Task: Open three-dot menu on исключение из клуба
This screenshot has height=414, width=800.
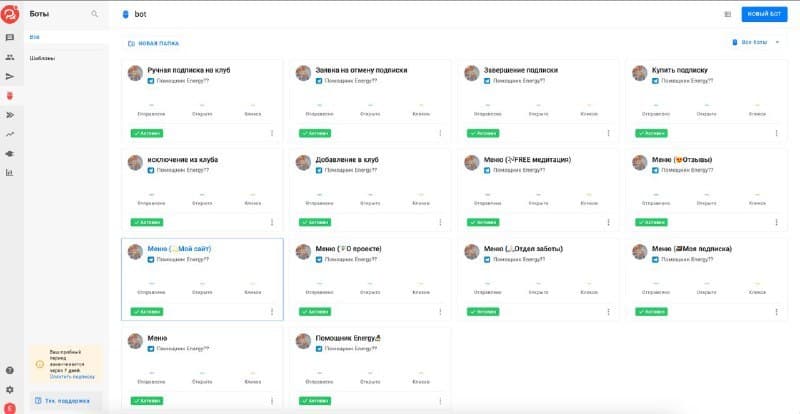Action: [x=272, y=223]
